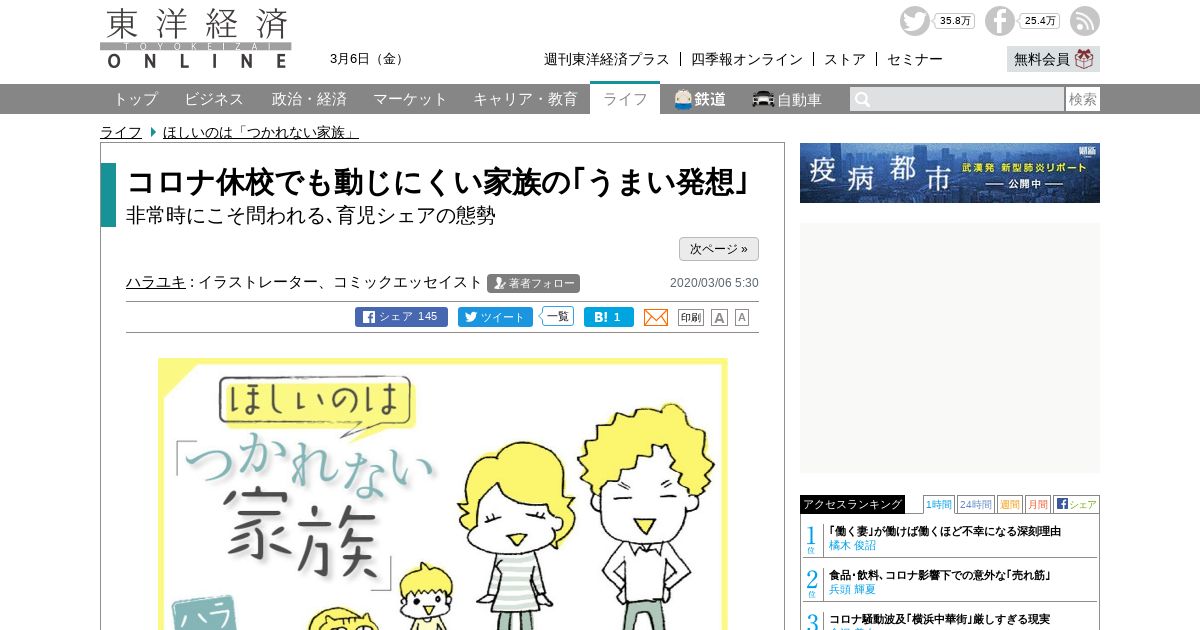This screenshot has width=1200, height=630.
Task: Open the RSS feed icon
Action: (x=1085, y=21)
